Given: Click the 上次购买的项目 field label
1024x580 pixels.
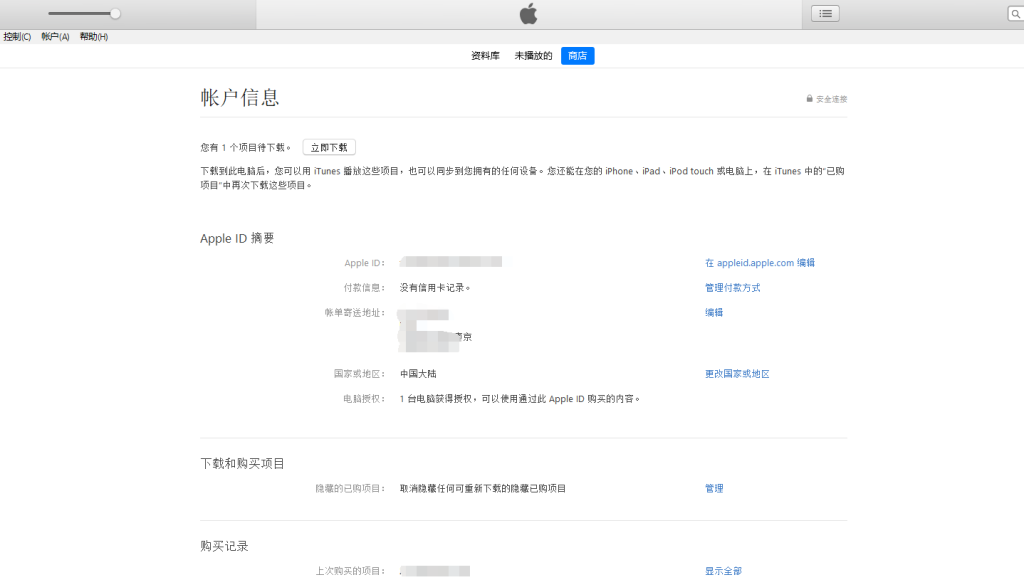Looking at the screenshot, I should [351, 571].
